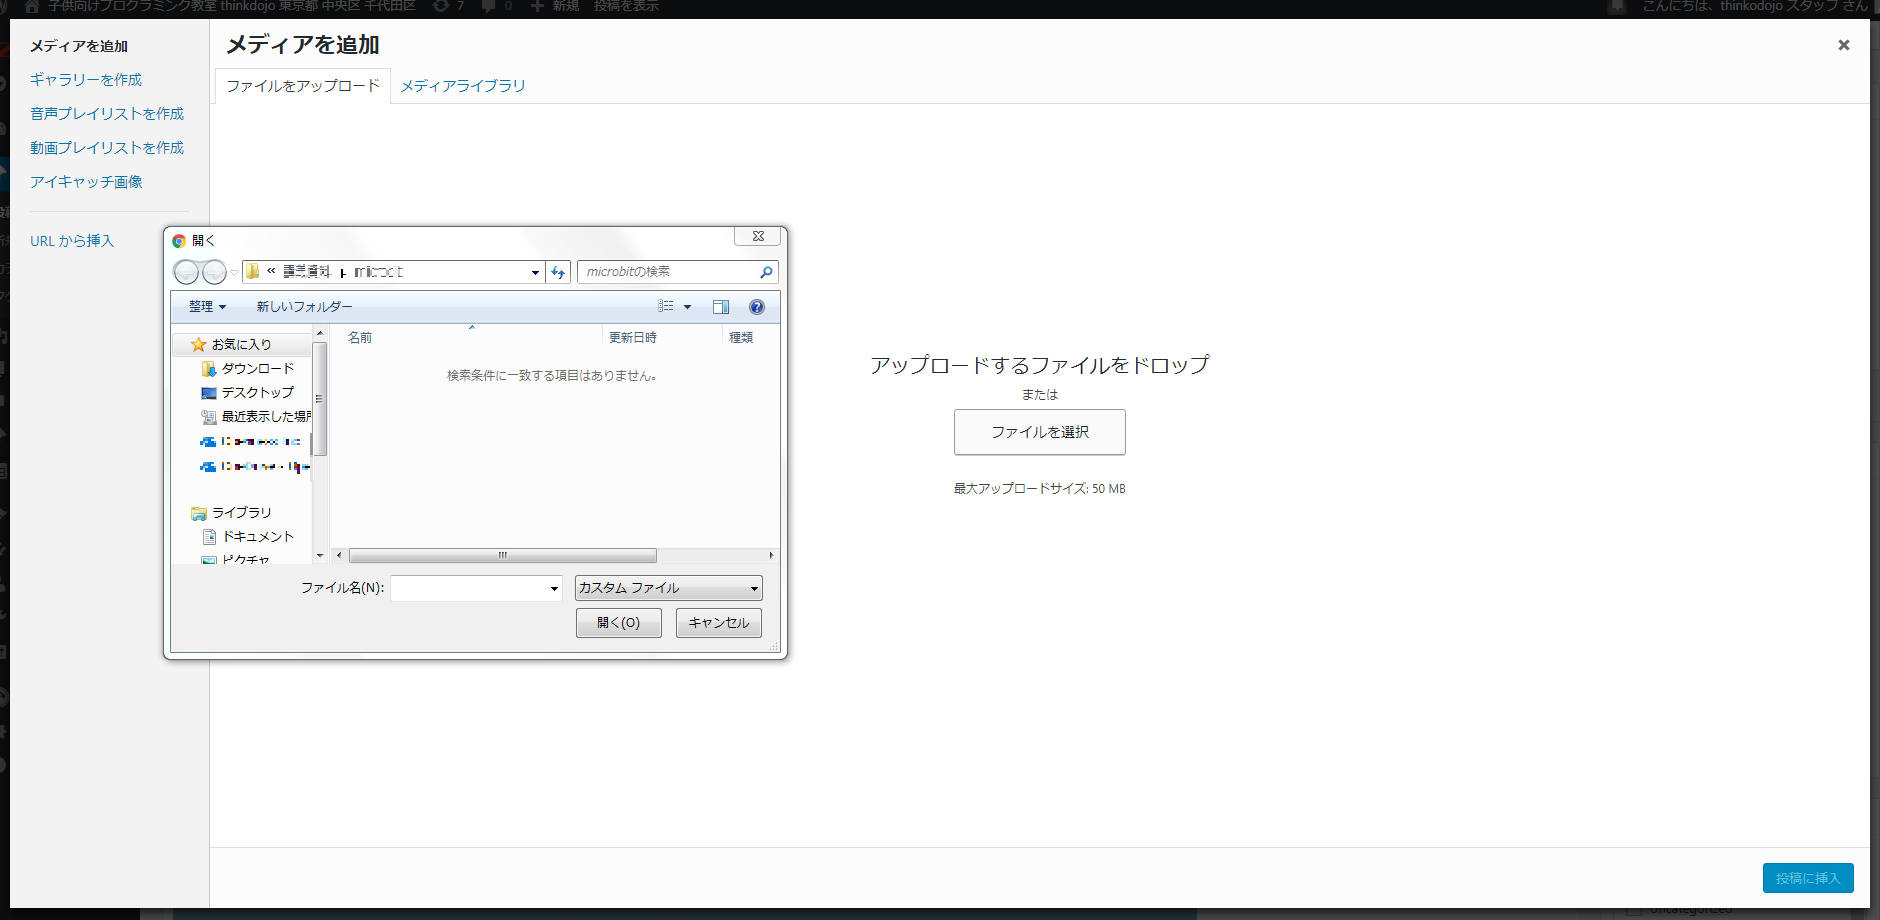The height and width of the screenshot is (920, 1880).
Task: Open the 整理 menu
Action: (208, 307)
